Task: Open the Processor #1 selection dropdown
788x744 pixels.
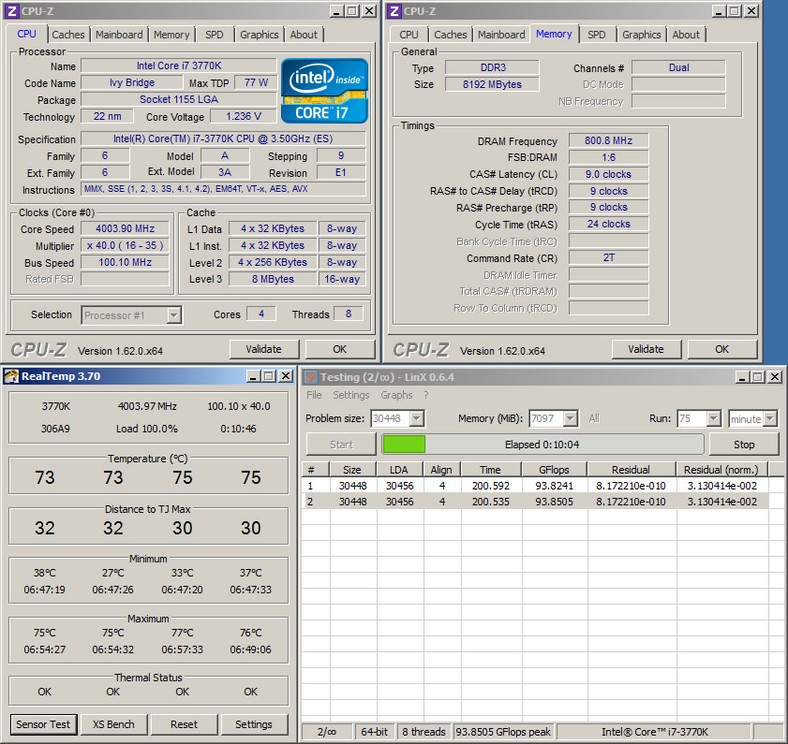Action: pos(173,315)
